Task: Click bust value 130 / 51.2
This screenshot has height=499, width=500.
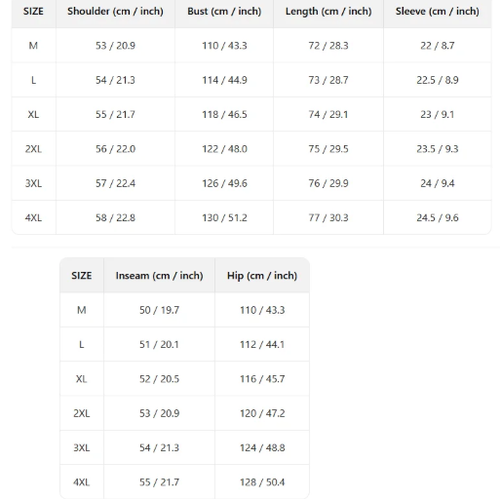Action: click(x=224, y=218)
